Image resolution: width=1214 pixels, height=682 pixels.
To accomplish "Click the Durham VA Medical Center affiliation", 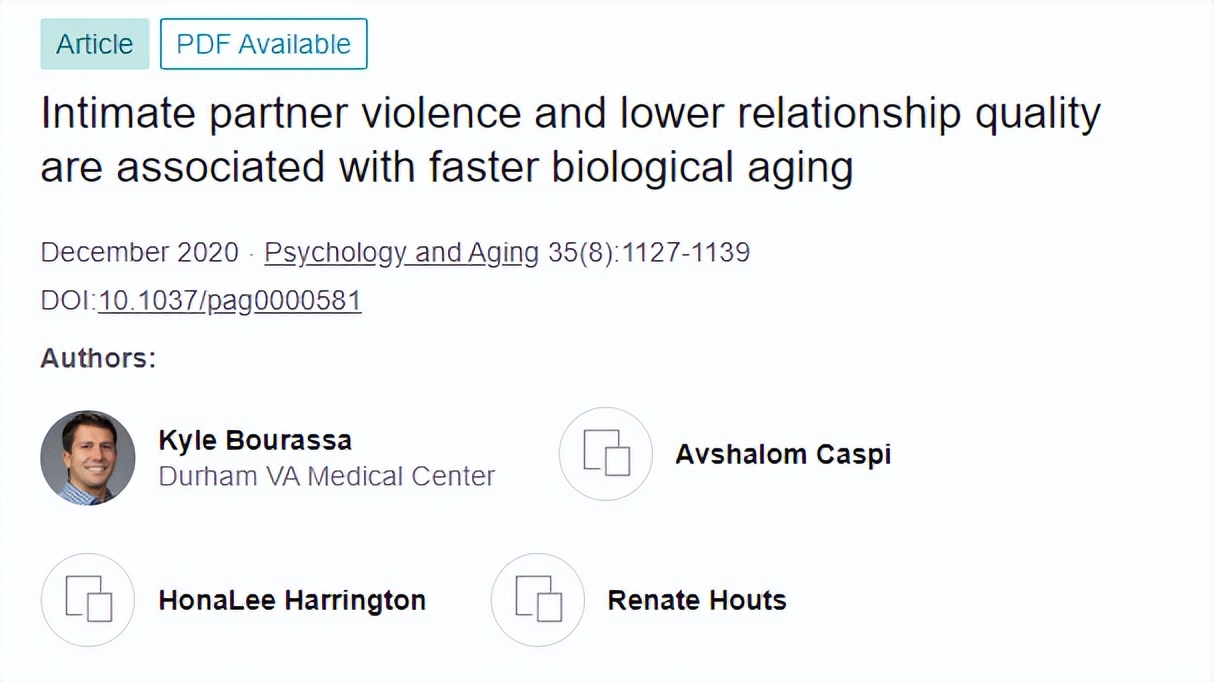I will click(x=326, y=476).
